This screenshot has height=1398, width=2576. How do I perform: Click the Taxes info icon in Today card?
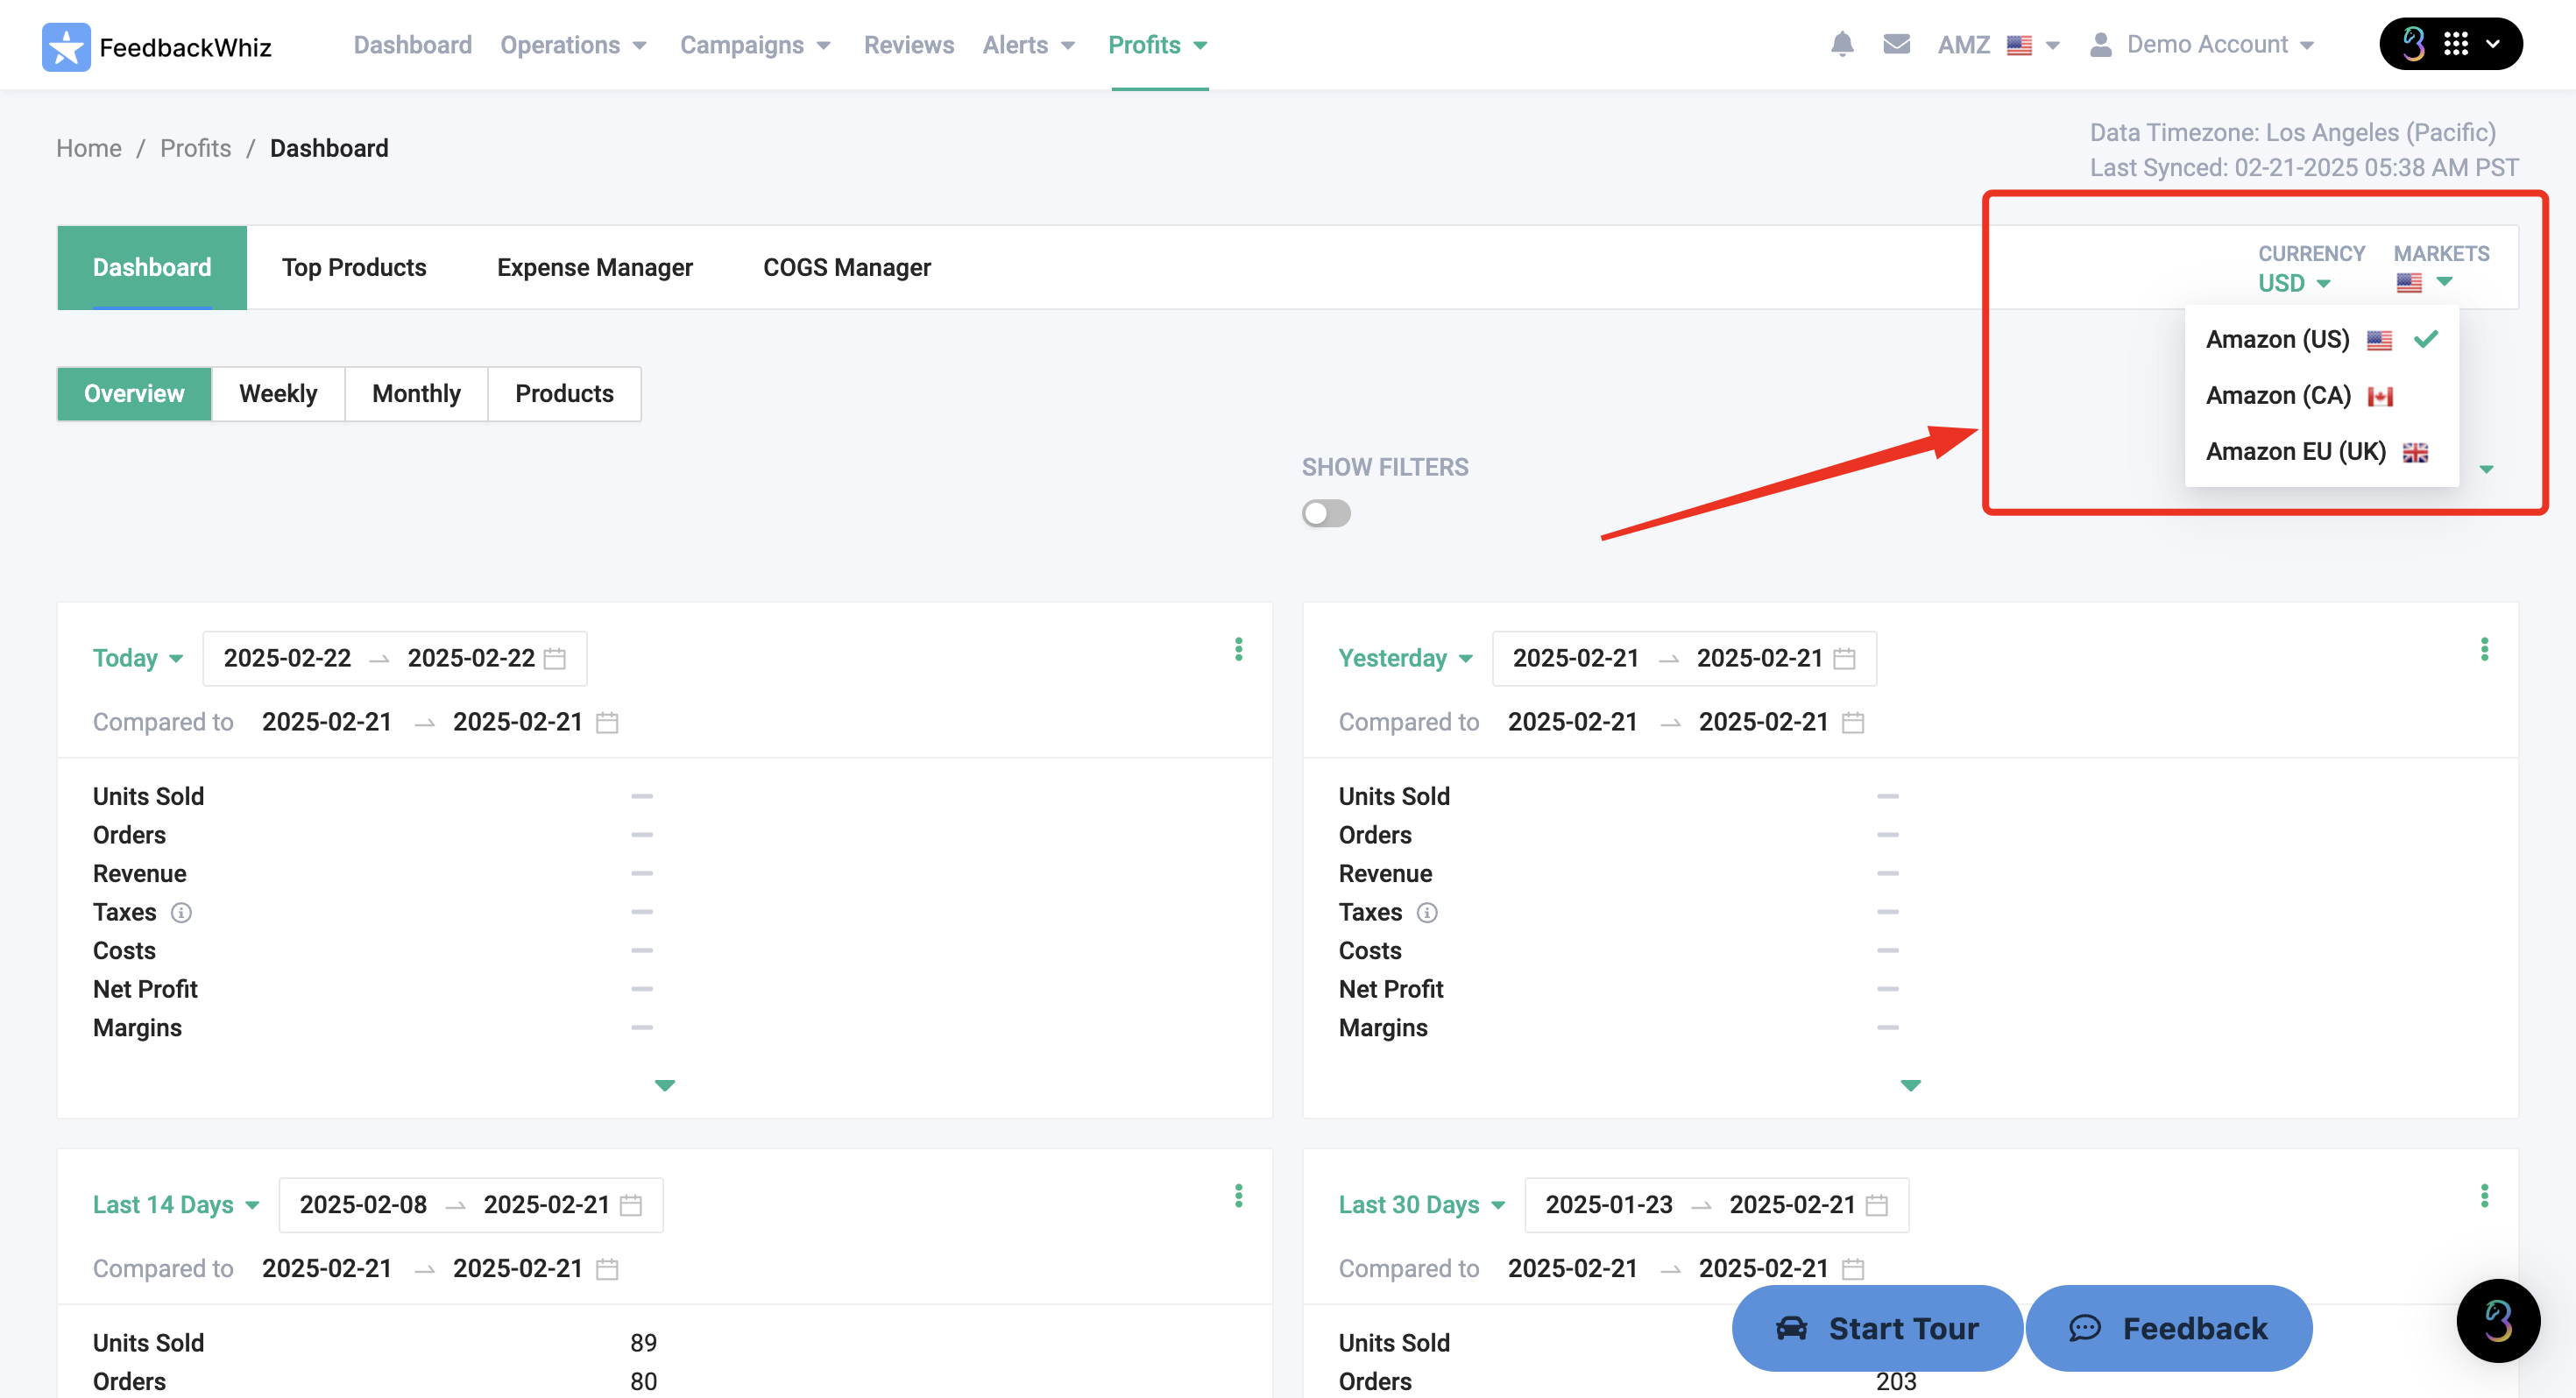[181, 912]
